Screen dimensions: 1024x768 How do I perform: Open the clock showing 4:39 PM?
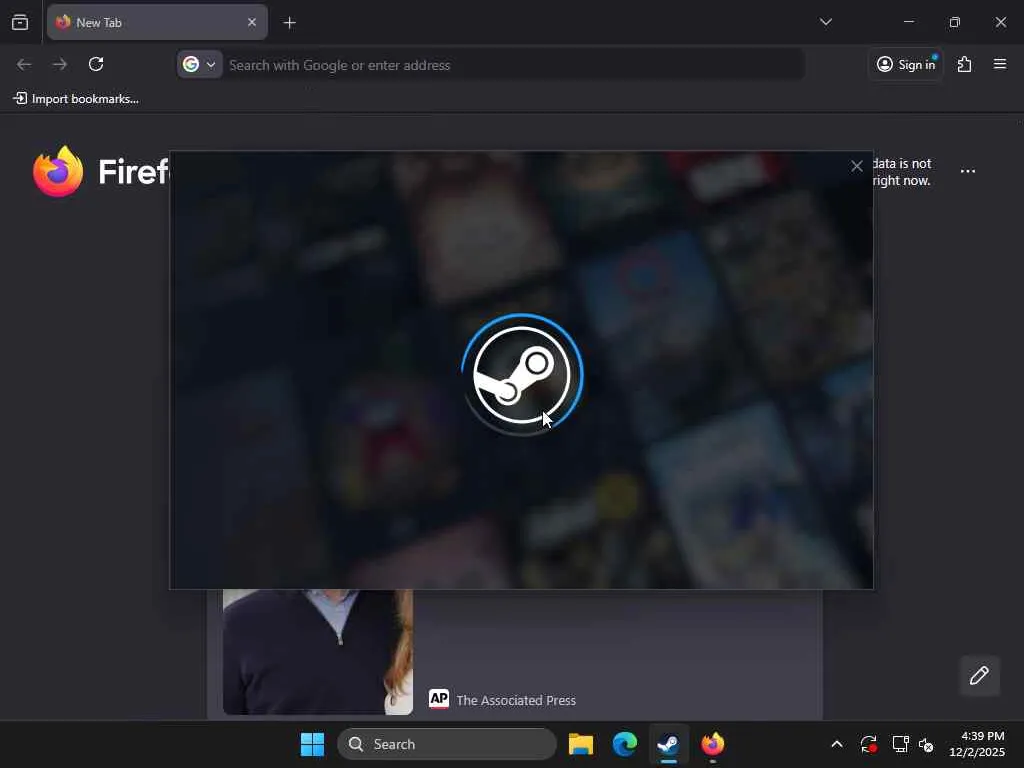977,744
